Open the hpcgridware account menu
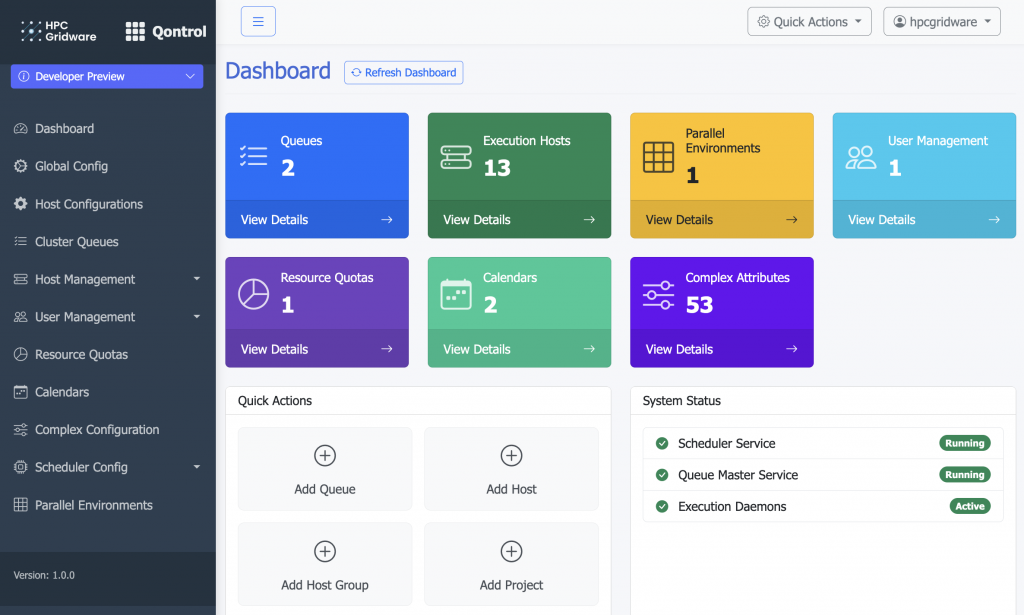1024x615 pixels. 941,21
